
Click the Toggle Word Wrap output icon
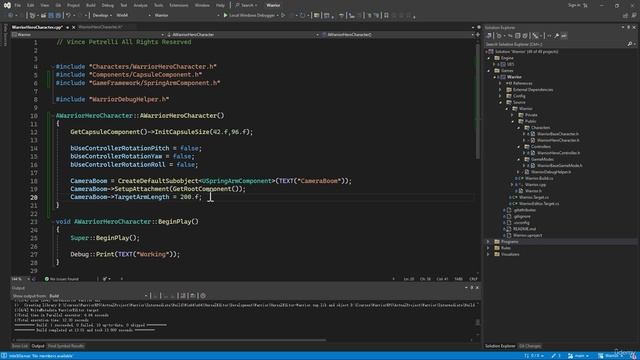193,296
